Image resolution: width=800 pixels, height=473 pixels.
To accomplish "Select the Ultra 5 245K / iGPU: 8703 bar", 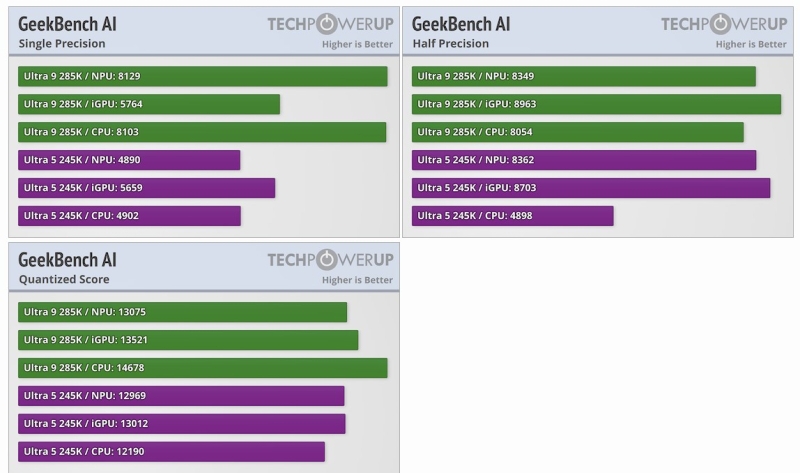I will pyautogui.click(x=591, y=188).
